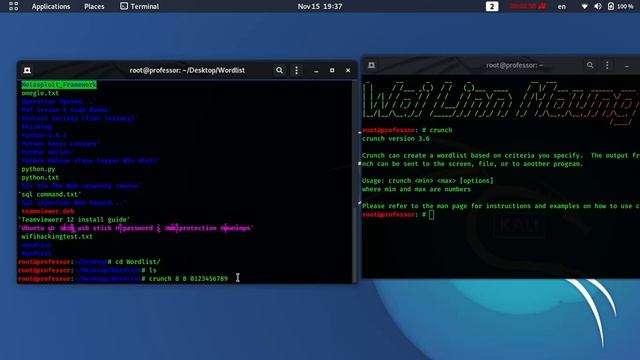The image size is (640, 360).
Task: Click the ASCII art name banner
Action: click(x=501, y=102)
